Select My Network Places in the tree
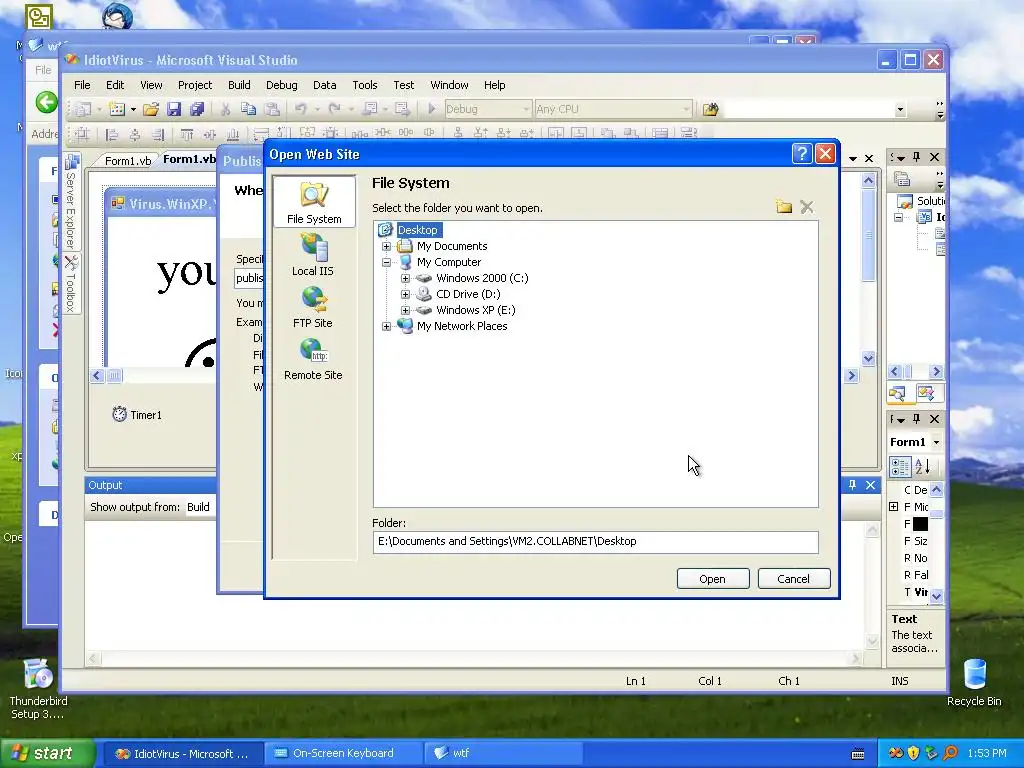This screenshot has width=1024, height=768. 462,326
